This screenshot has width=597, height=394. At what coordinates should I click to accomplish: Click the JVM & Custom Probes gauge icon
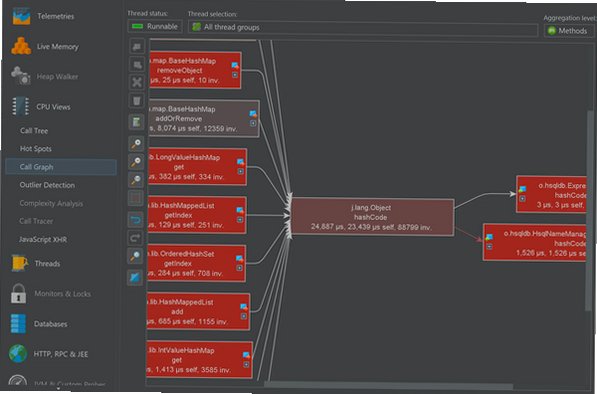pyautogui.click(x=18, y=381)
